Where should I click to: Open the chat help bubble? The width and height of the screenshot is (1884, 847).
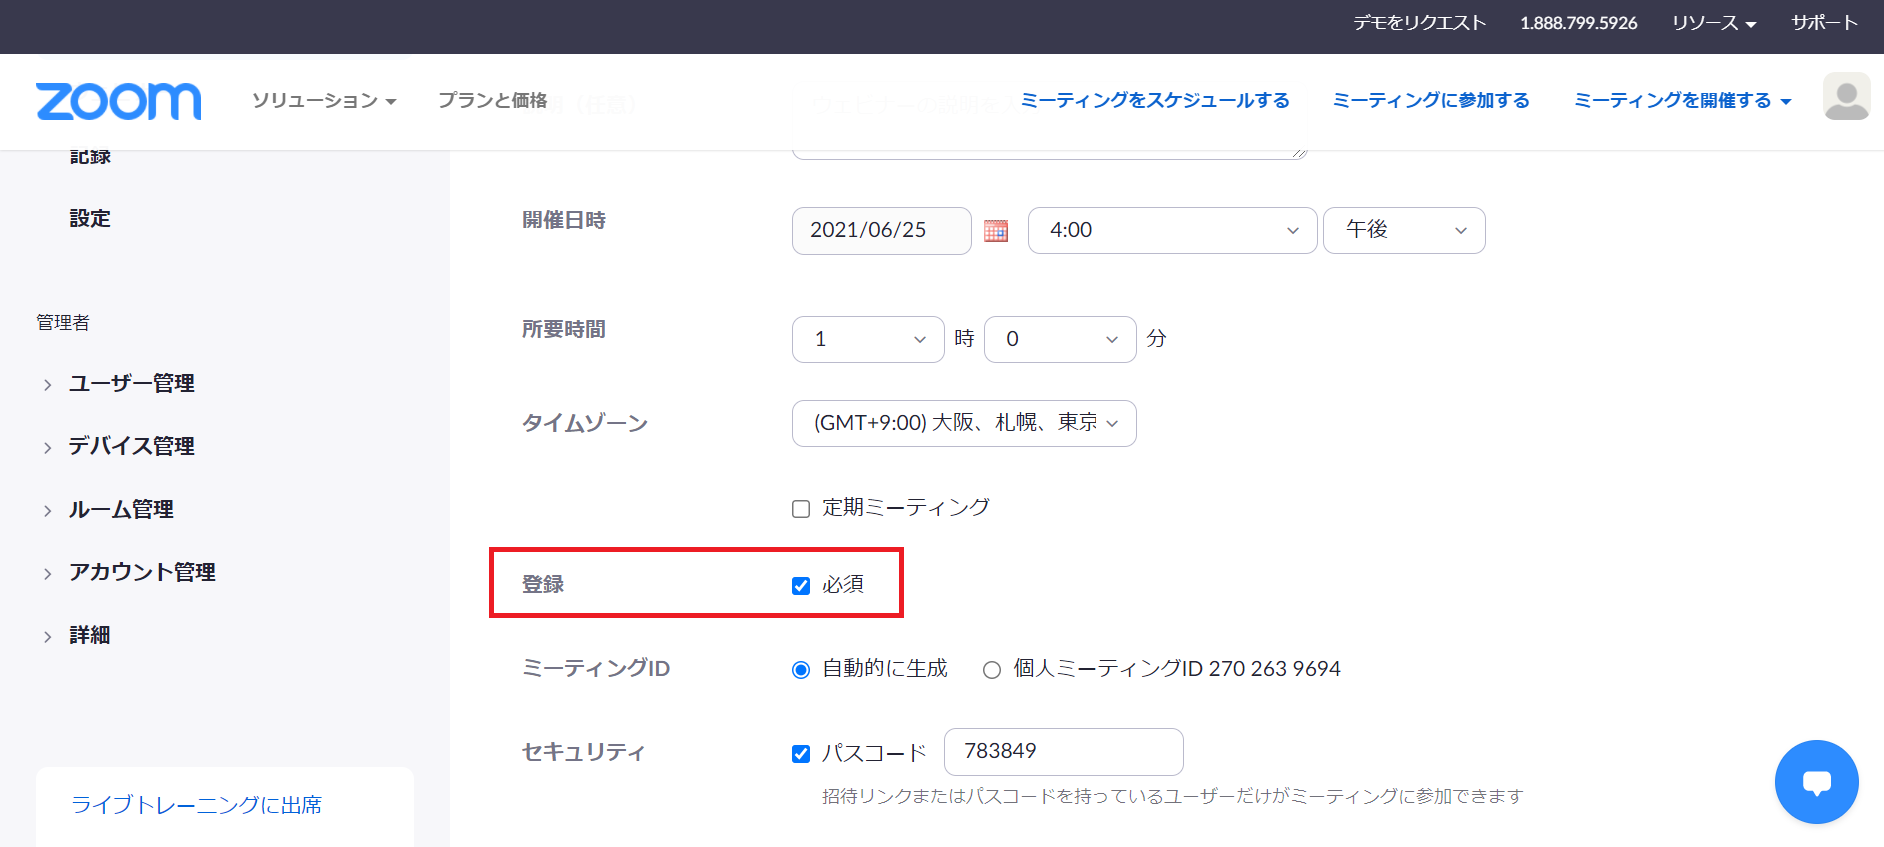(1816, 782)
